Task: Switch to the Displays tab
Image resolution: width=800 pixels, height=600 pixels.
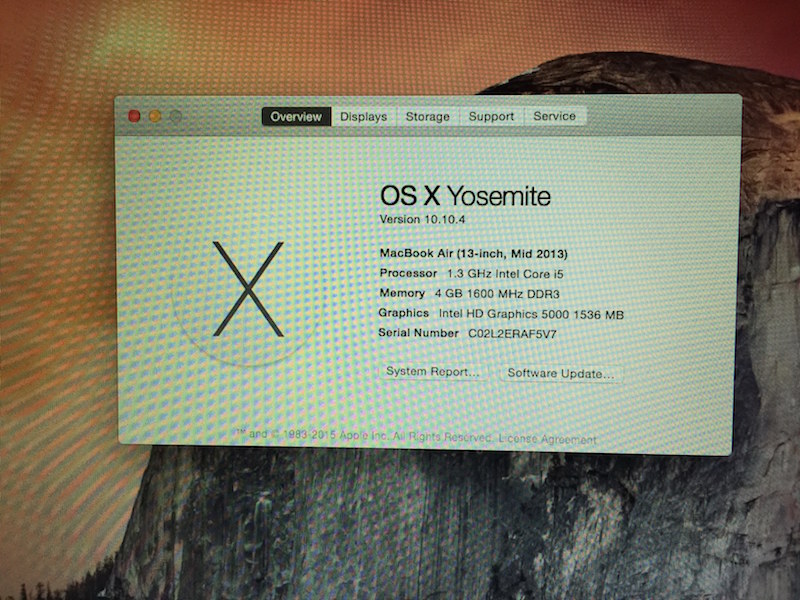Action: pos(364,116)
